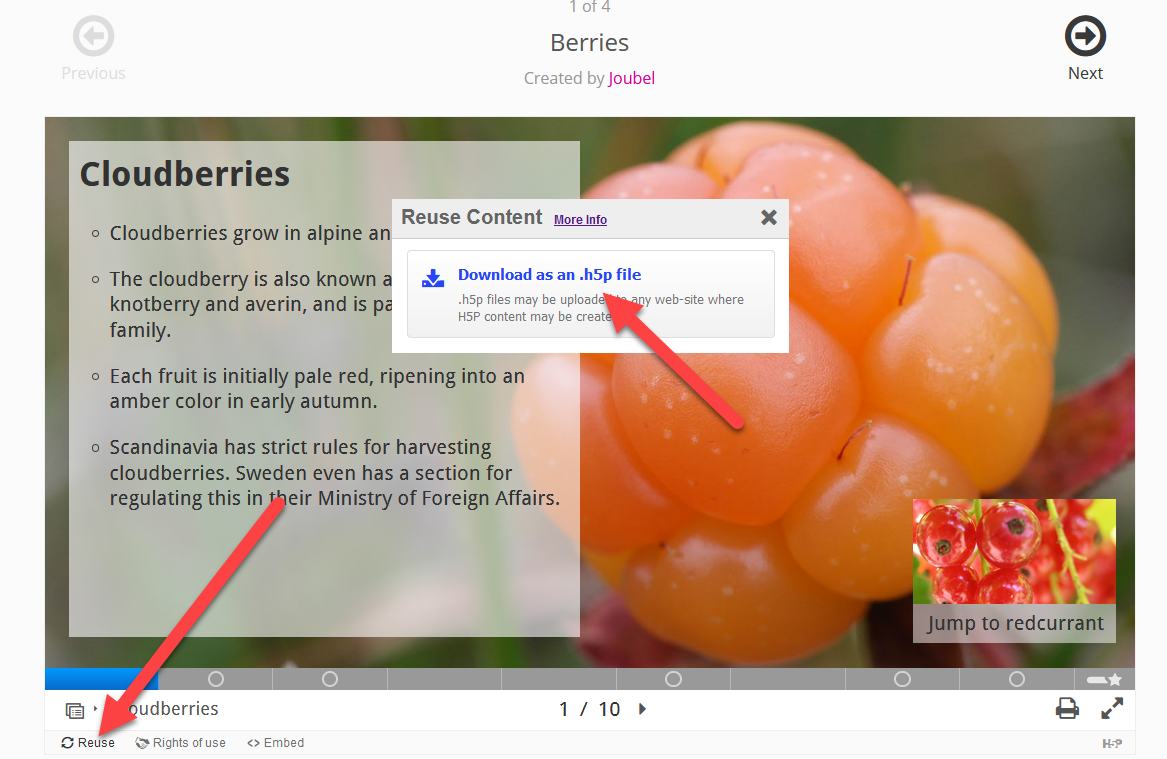Screen dimensions: 1167x759
Task: Select the third slide marker in progress bar
Action: 330,679
